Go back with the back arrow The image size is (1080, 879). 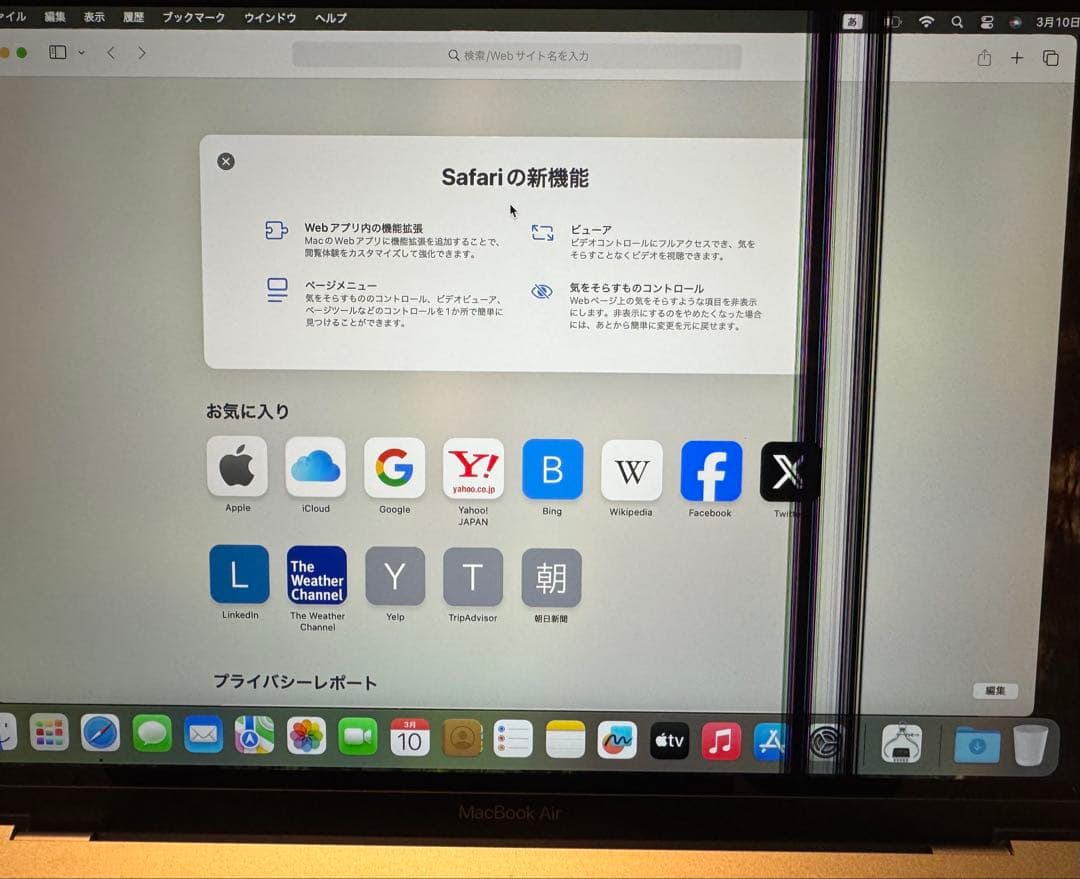pos(111,52)
